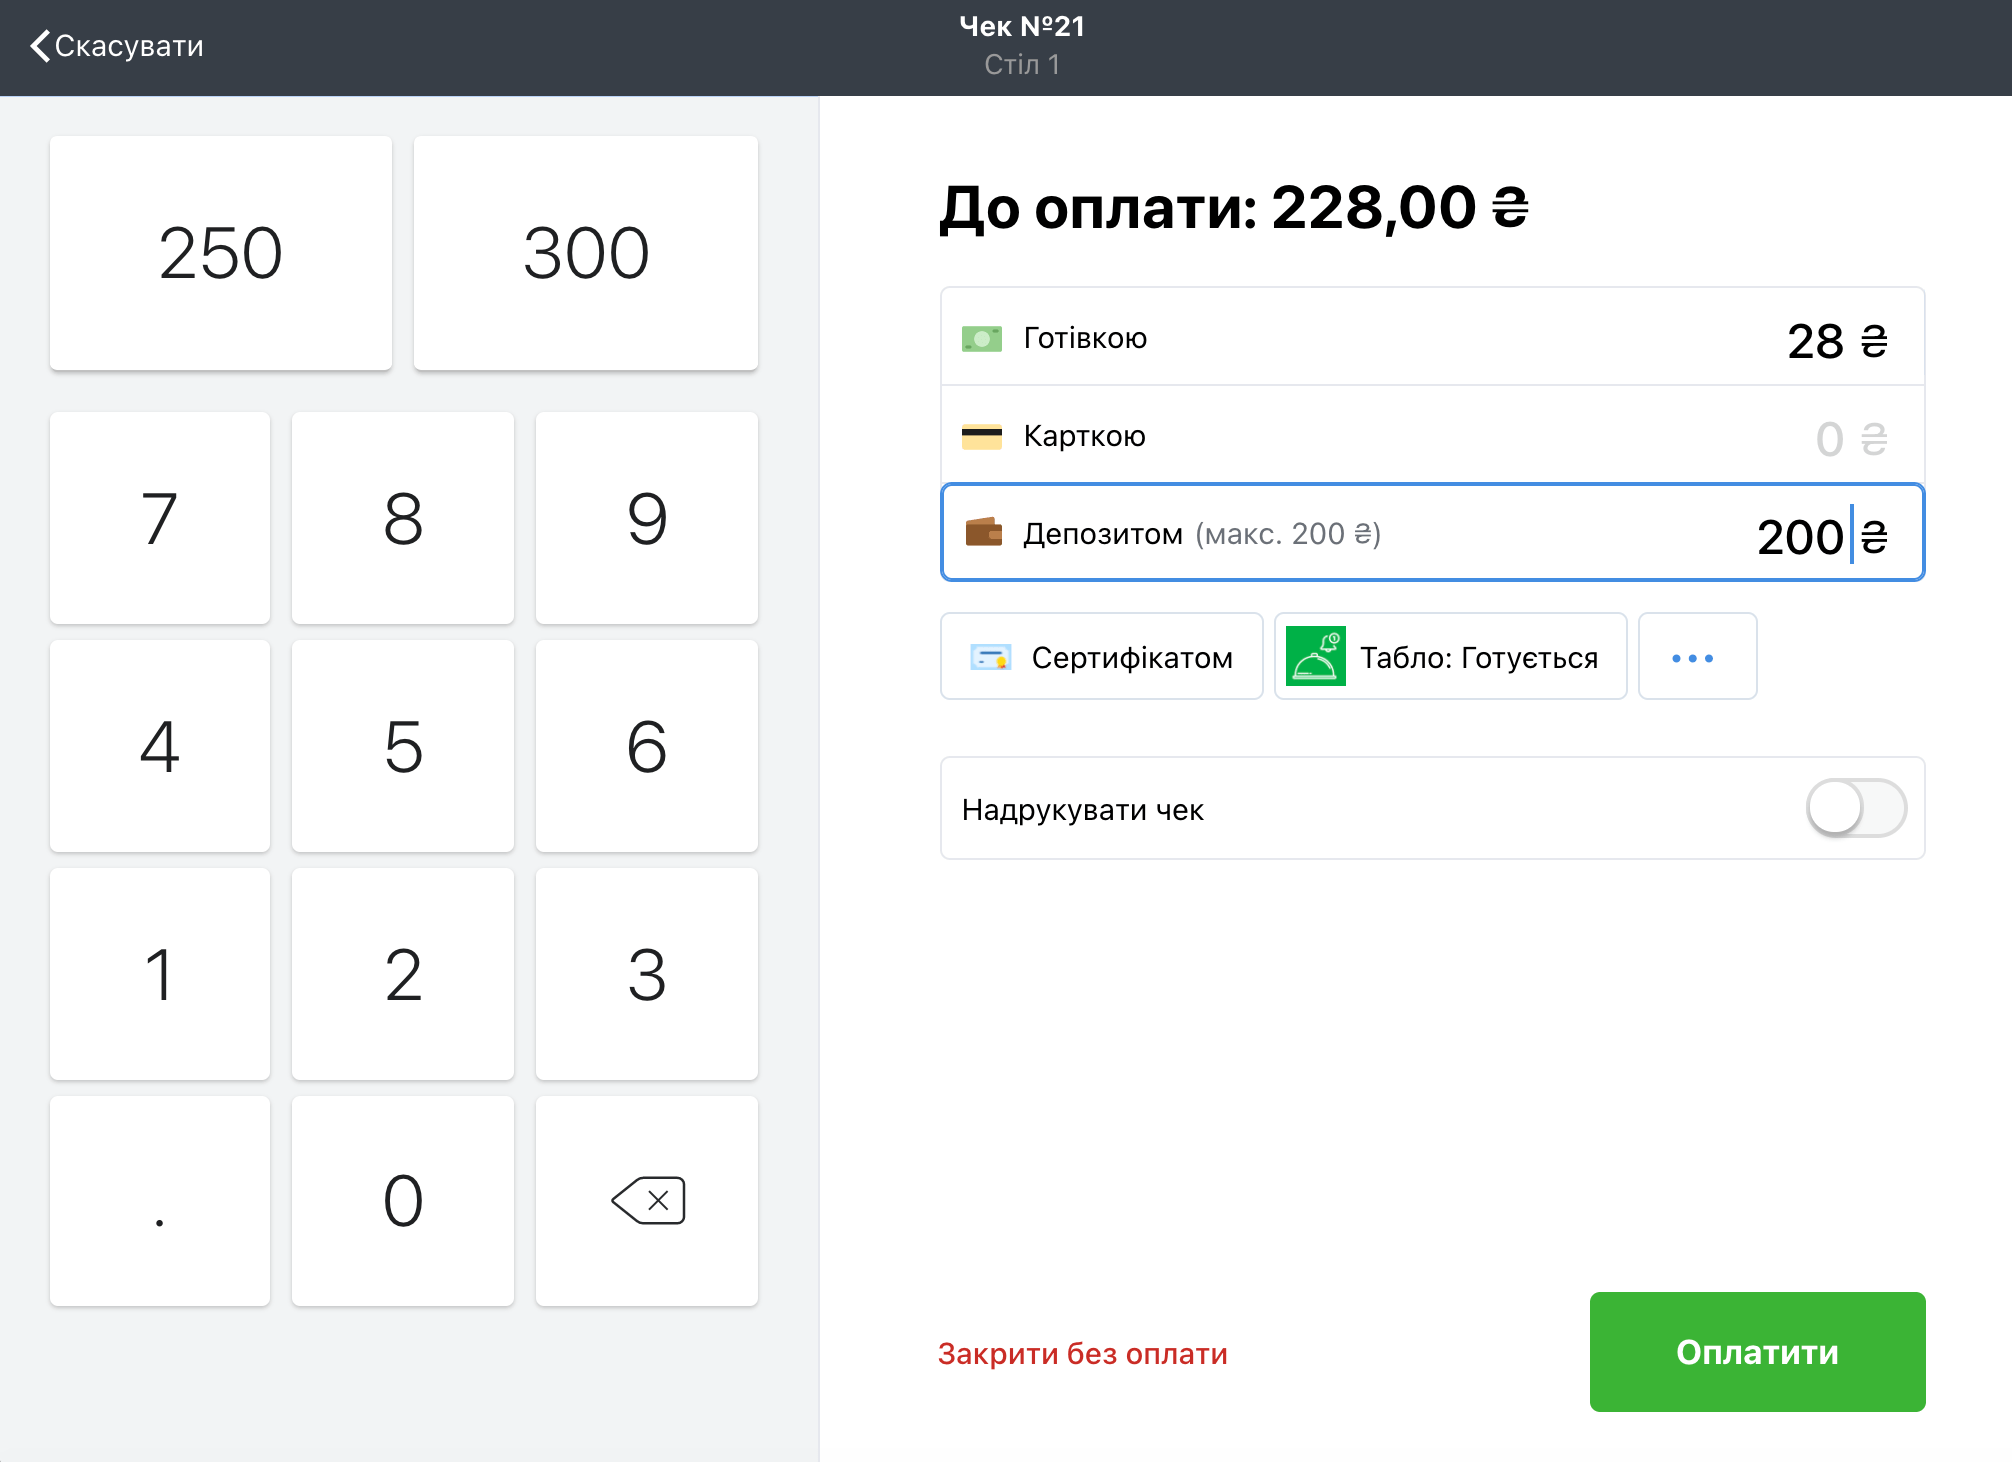
Task: Click the green serving bell Табло icon
Action: coord(1315,656)
